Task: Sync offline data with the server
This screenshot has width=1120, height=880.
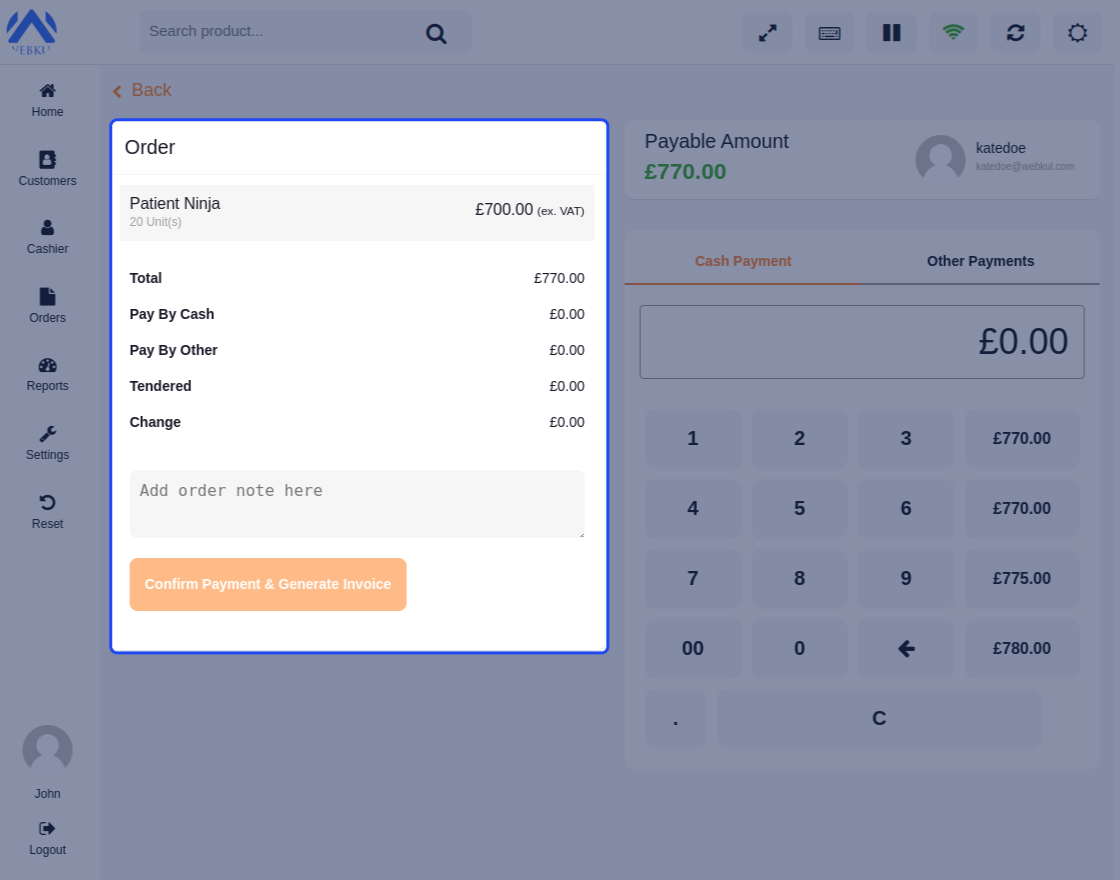Action: 1015,32
